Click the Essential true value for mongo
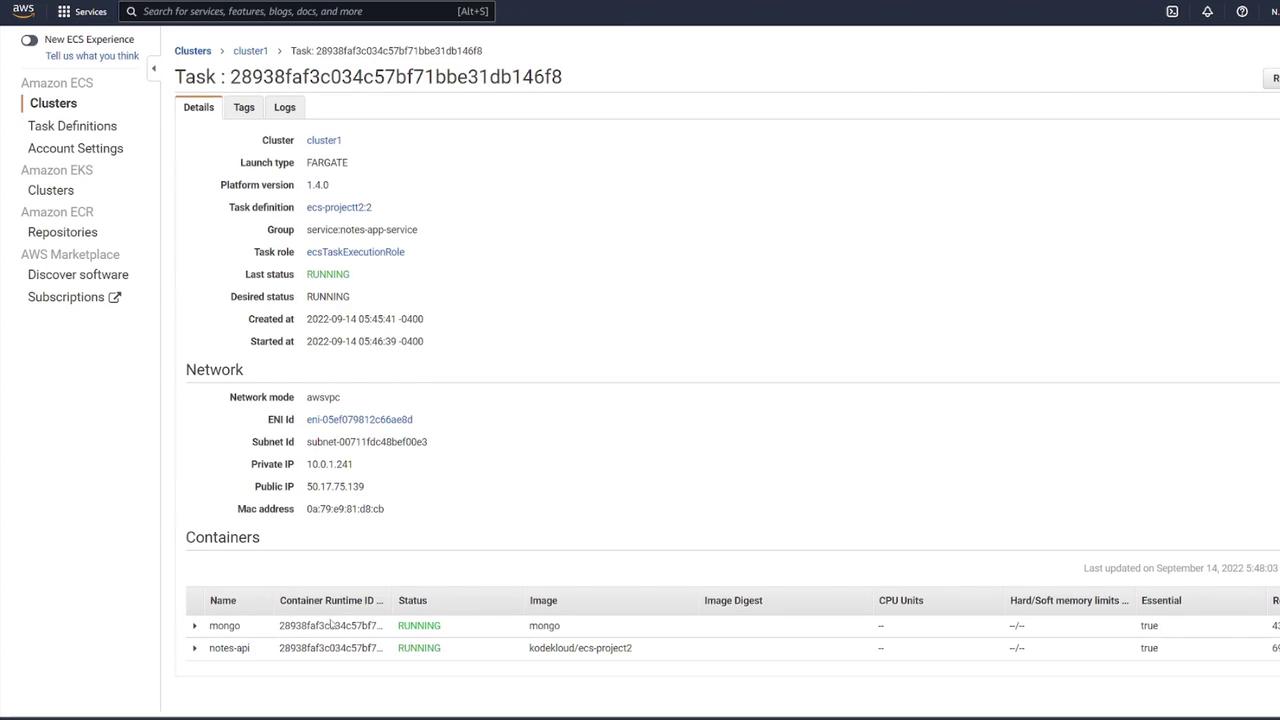Viewport: 1280px width, 720px height. pyautogui.click(x=1149, y=626)
